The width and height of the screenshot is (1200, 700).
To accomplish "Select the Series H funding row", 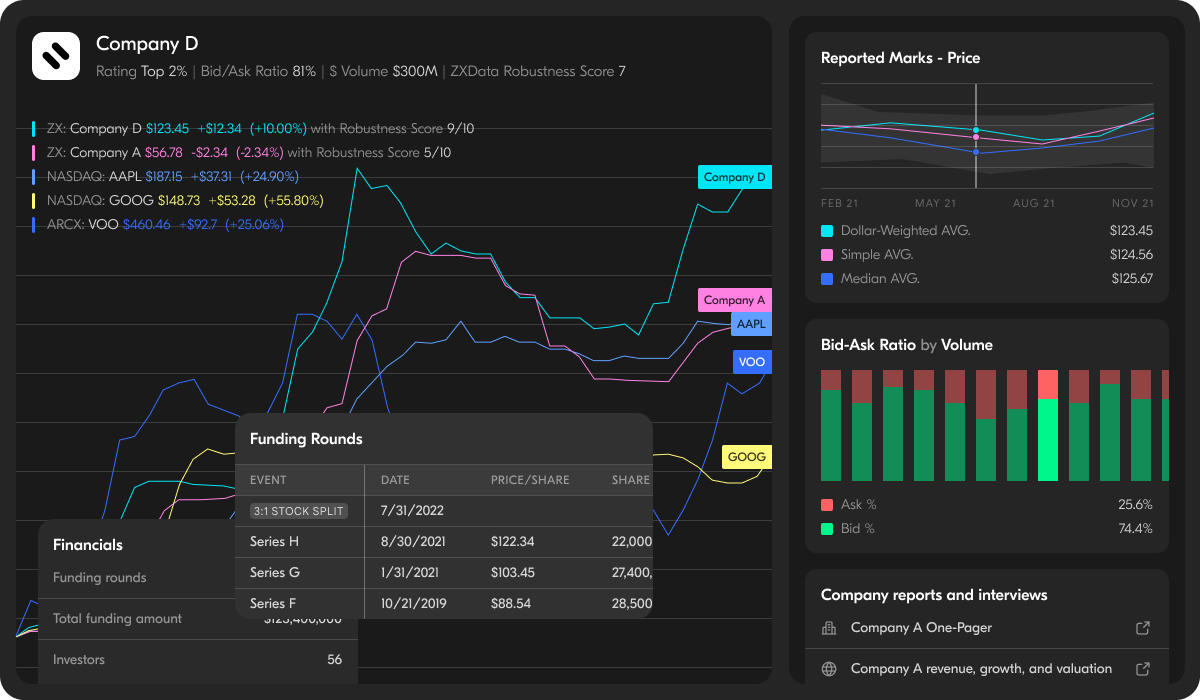I will point(443,542).
